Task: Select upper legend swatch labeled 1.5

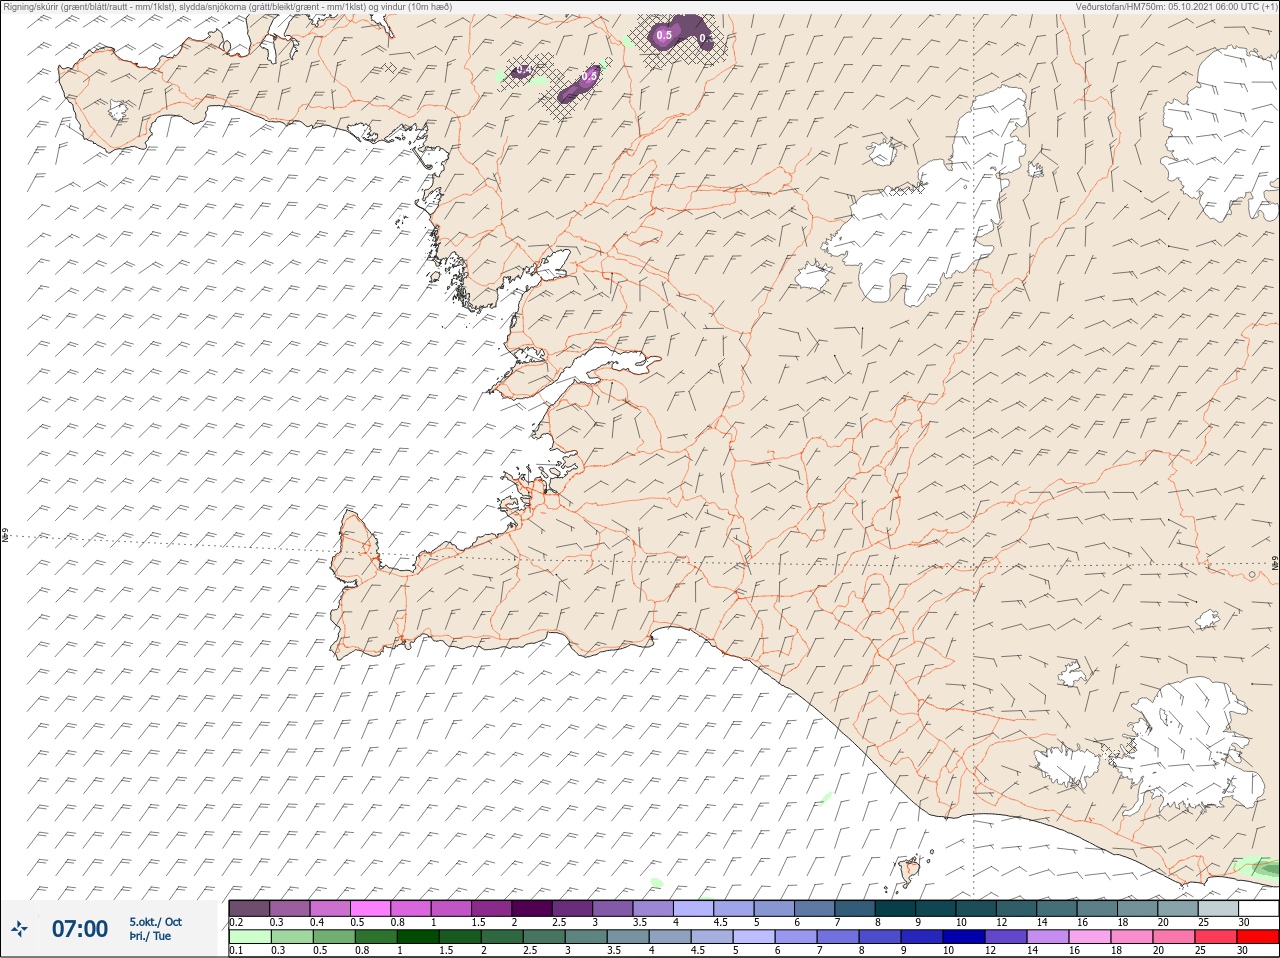Action: 491,909
